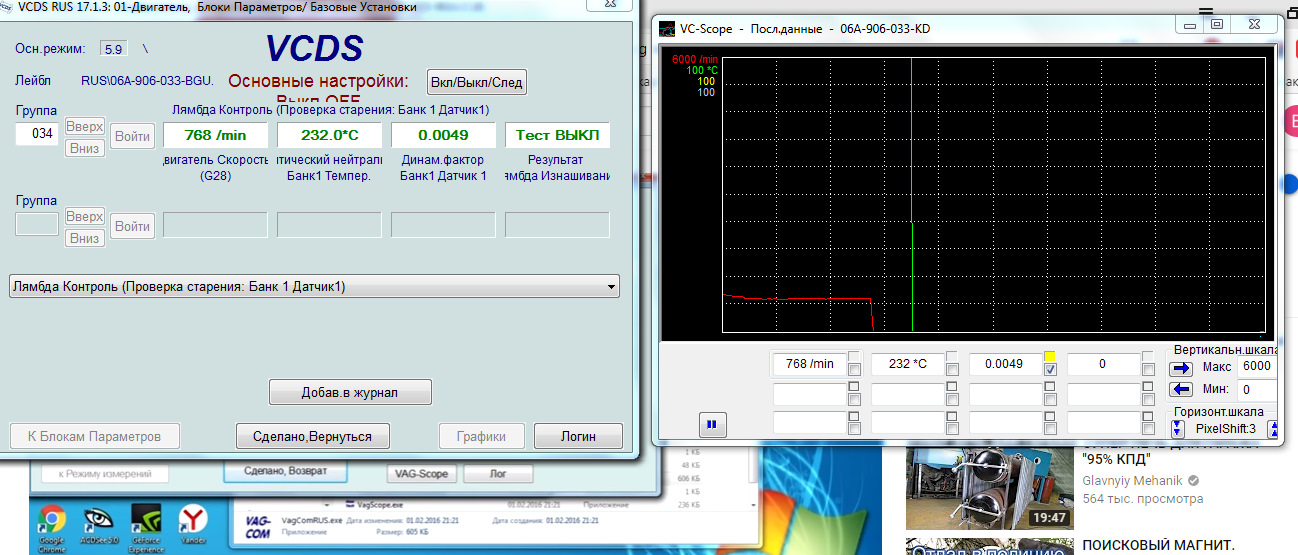This screenshot has width=1298, height=555.
Task: Click the Вкл/Выкл/След button
Action: tap(476, 82)
